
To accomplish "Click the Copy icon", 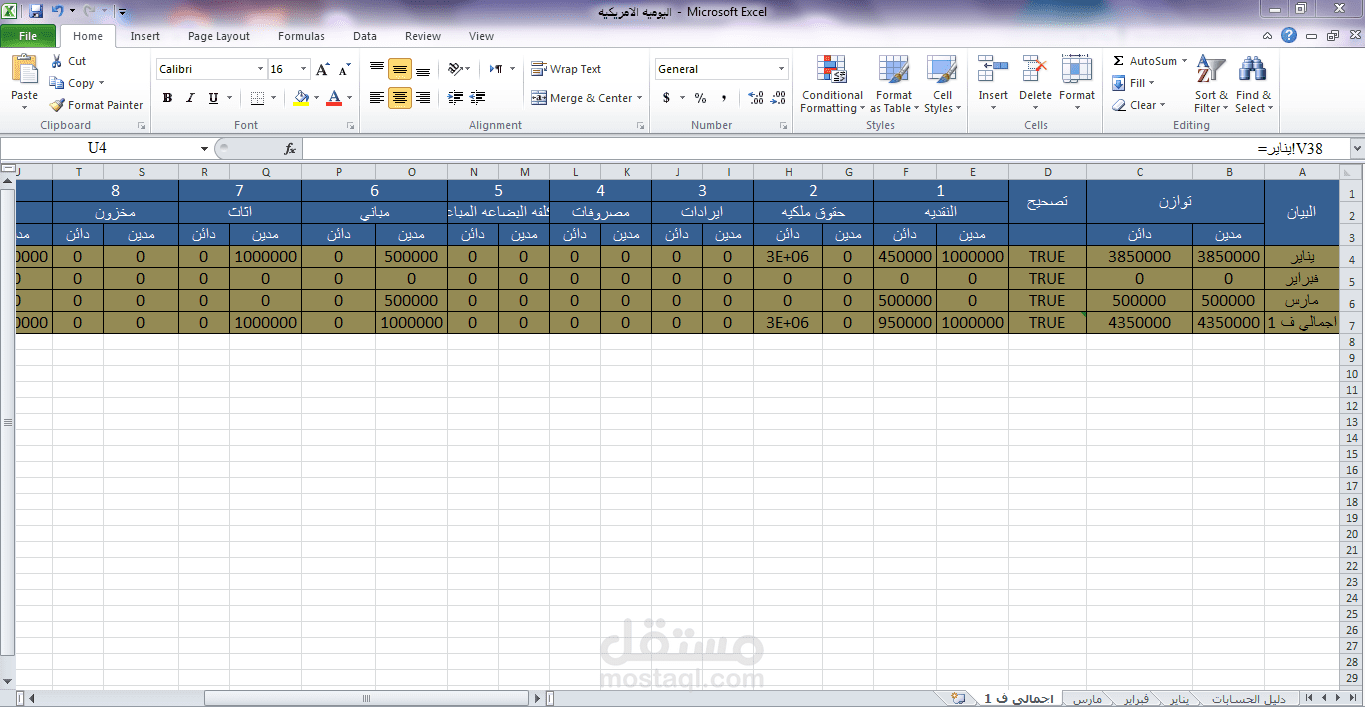I will (57, 83).
